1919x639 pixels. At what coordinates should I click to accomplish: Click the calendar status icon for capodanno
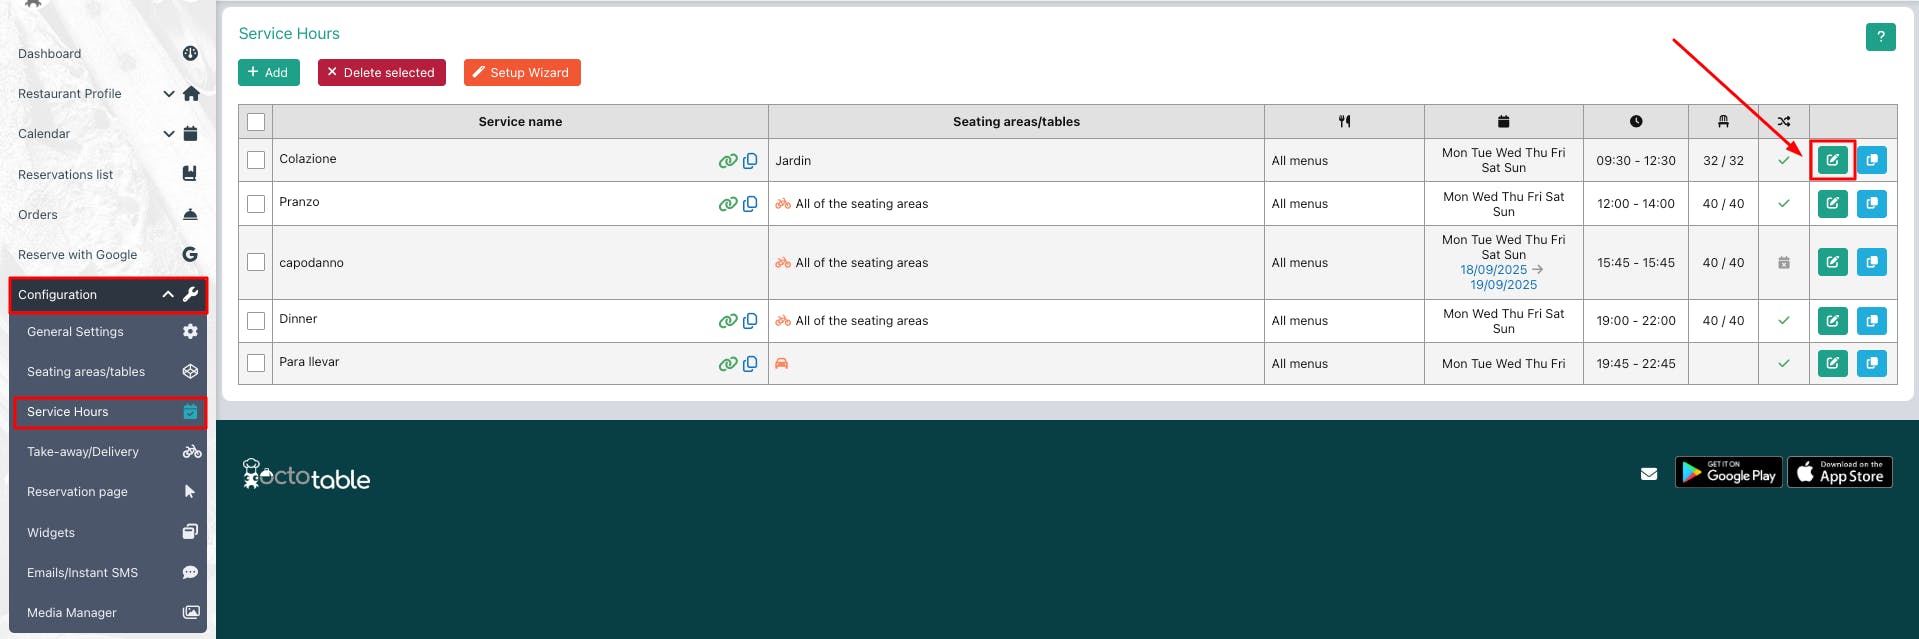[1784, 263]
